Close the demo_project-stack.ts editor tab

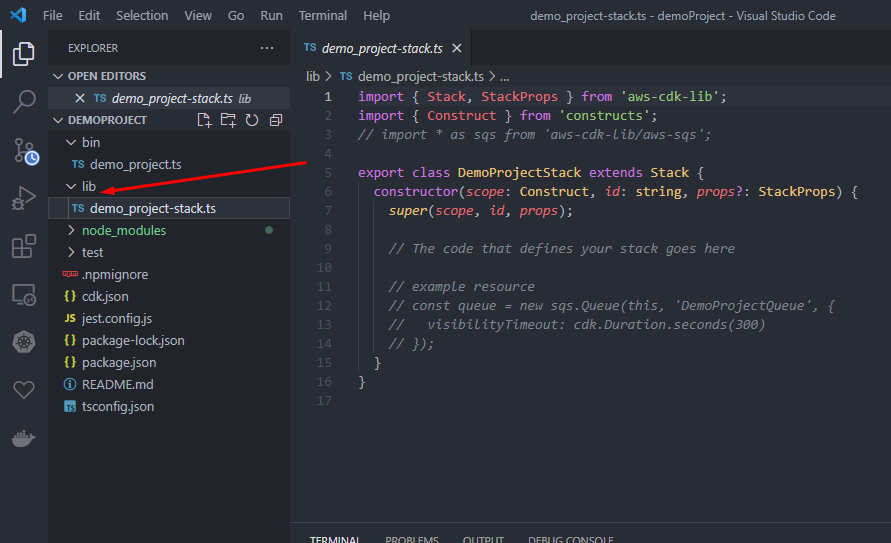pos(456,48)
